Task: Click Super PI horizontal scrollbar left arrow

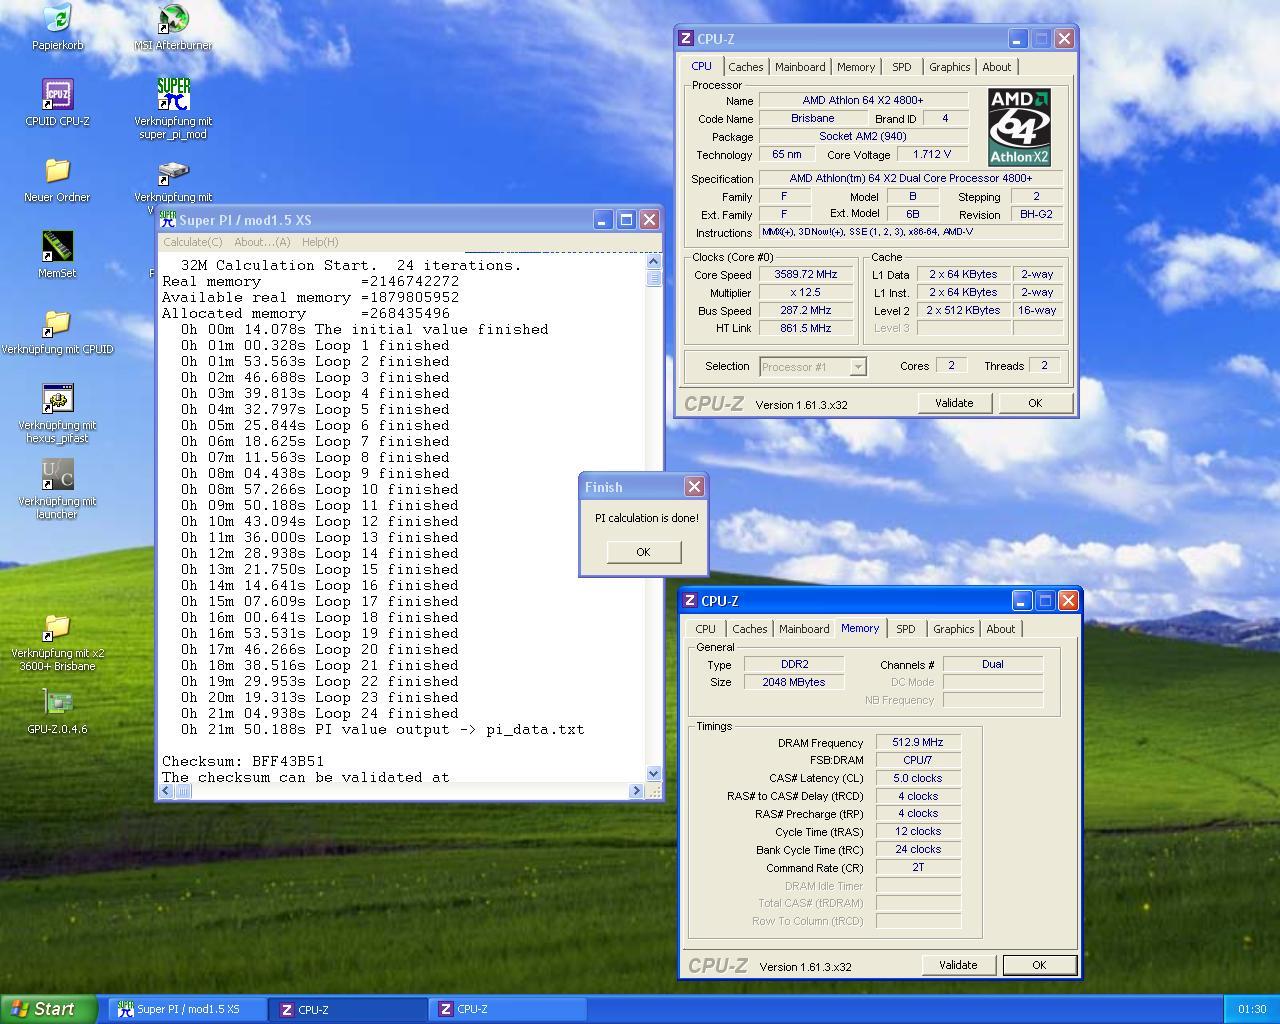Action: coord(166,790)
